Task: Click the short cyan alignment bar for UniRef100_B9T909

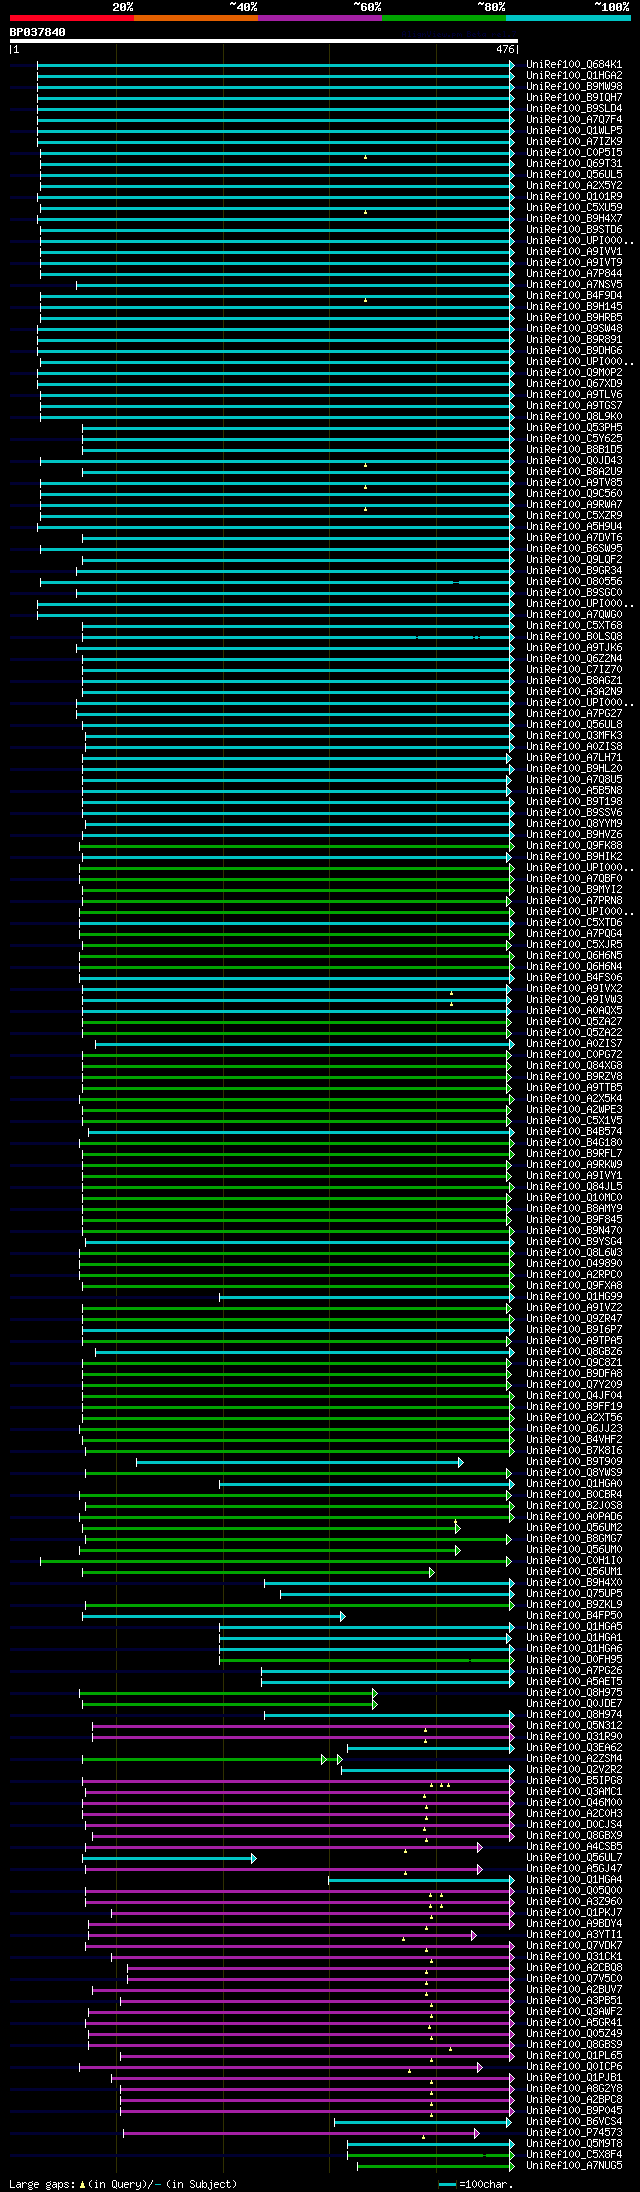Action: 299,1462
